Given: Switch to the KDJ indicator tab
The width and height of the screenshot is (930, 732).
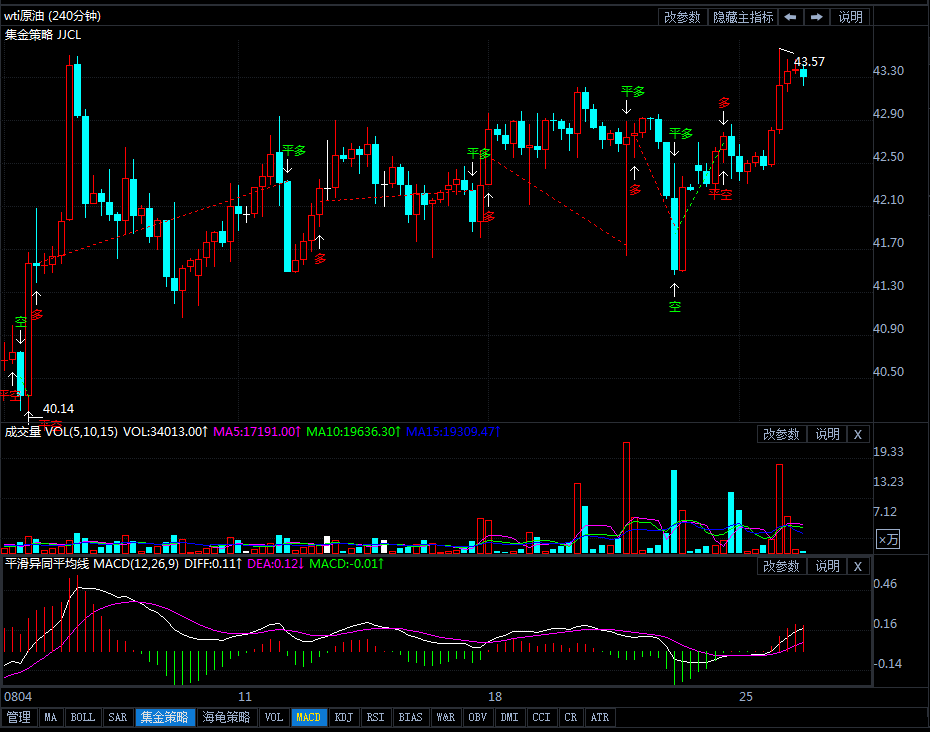Looking at the screenshot, I should pyautogui.click(x=343, y=717).
